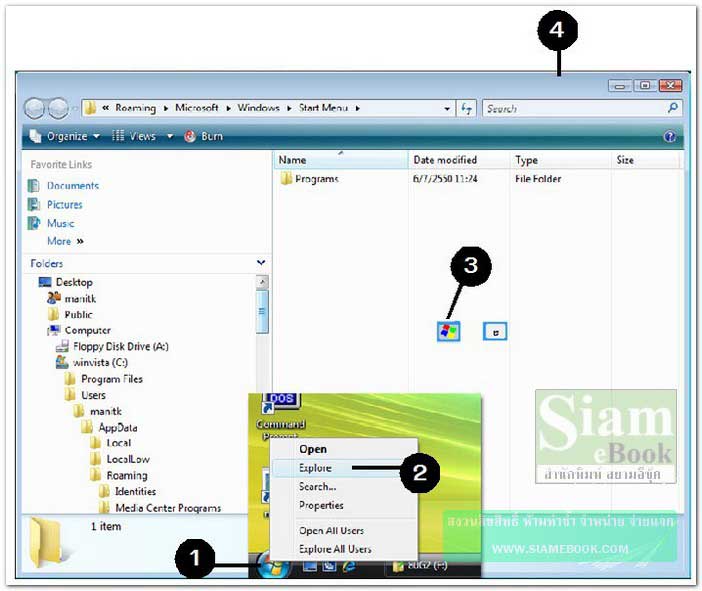Select Local folder in tree

coord(118,443)
